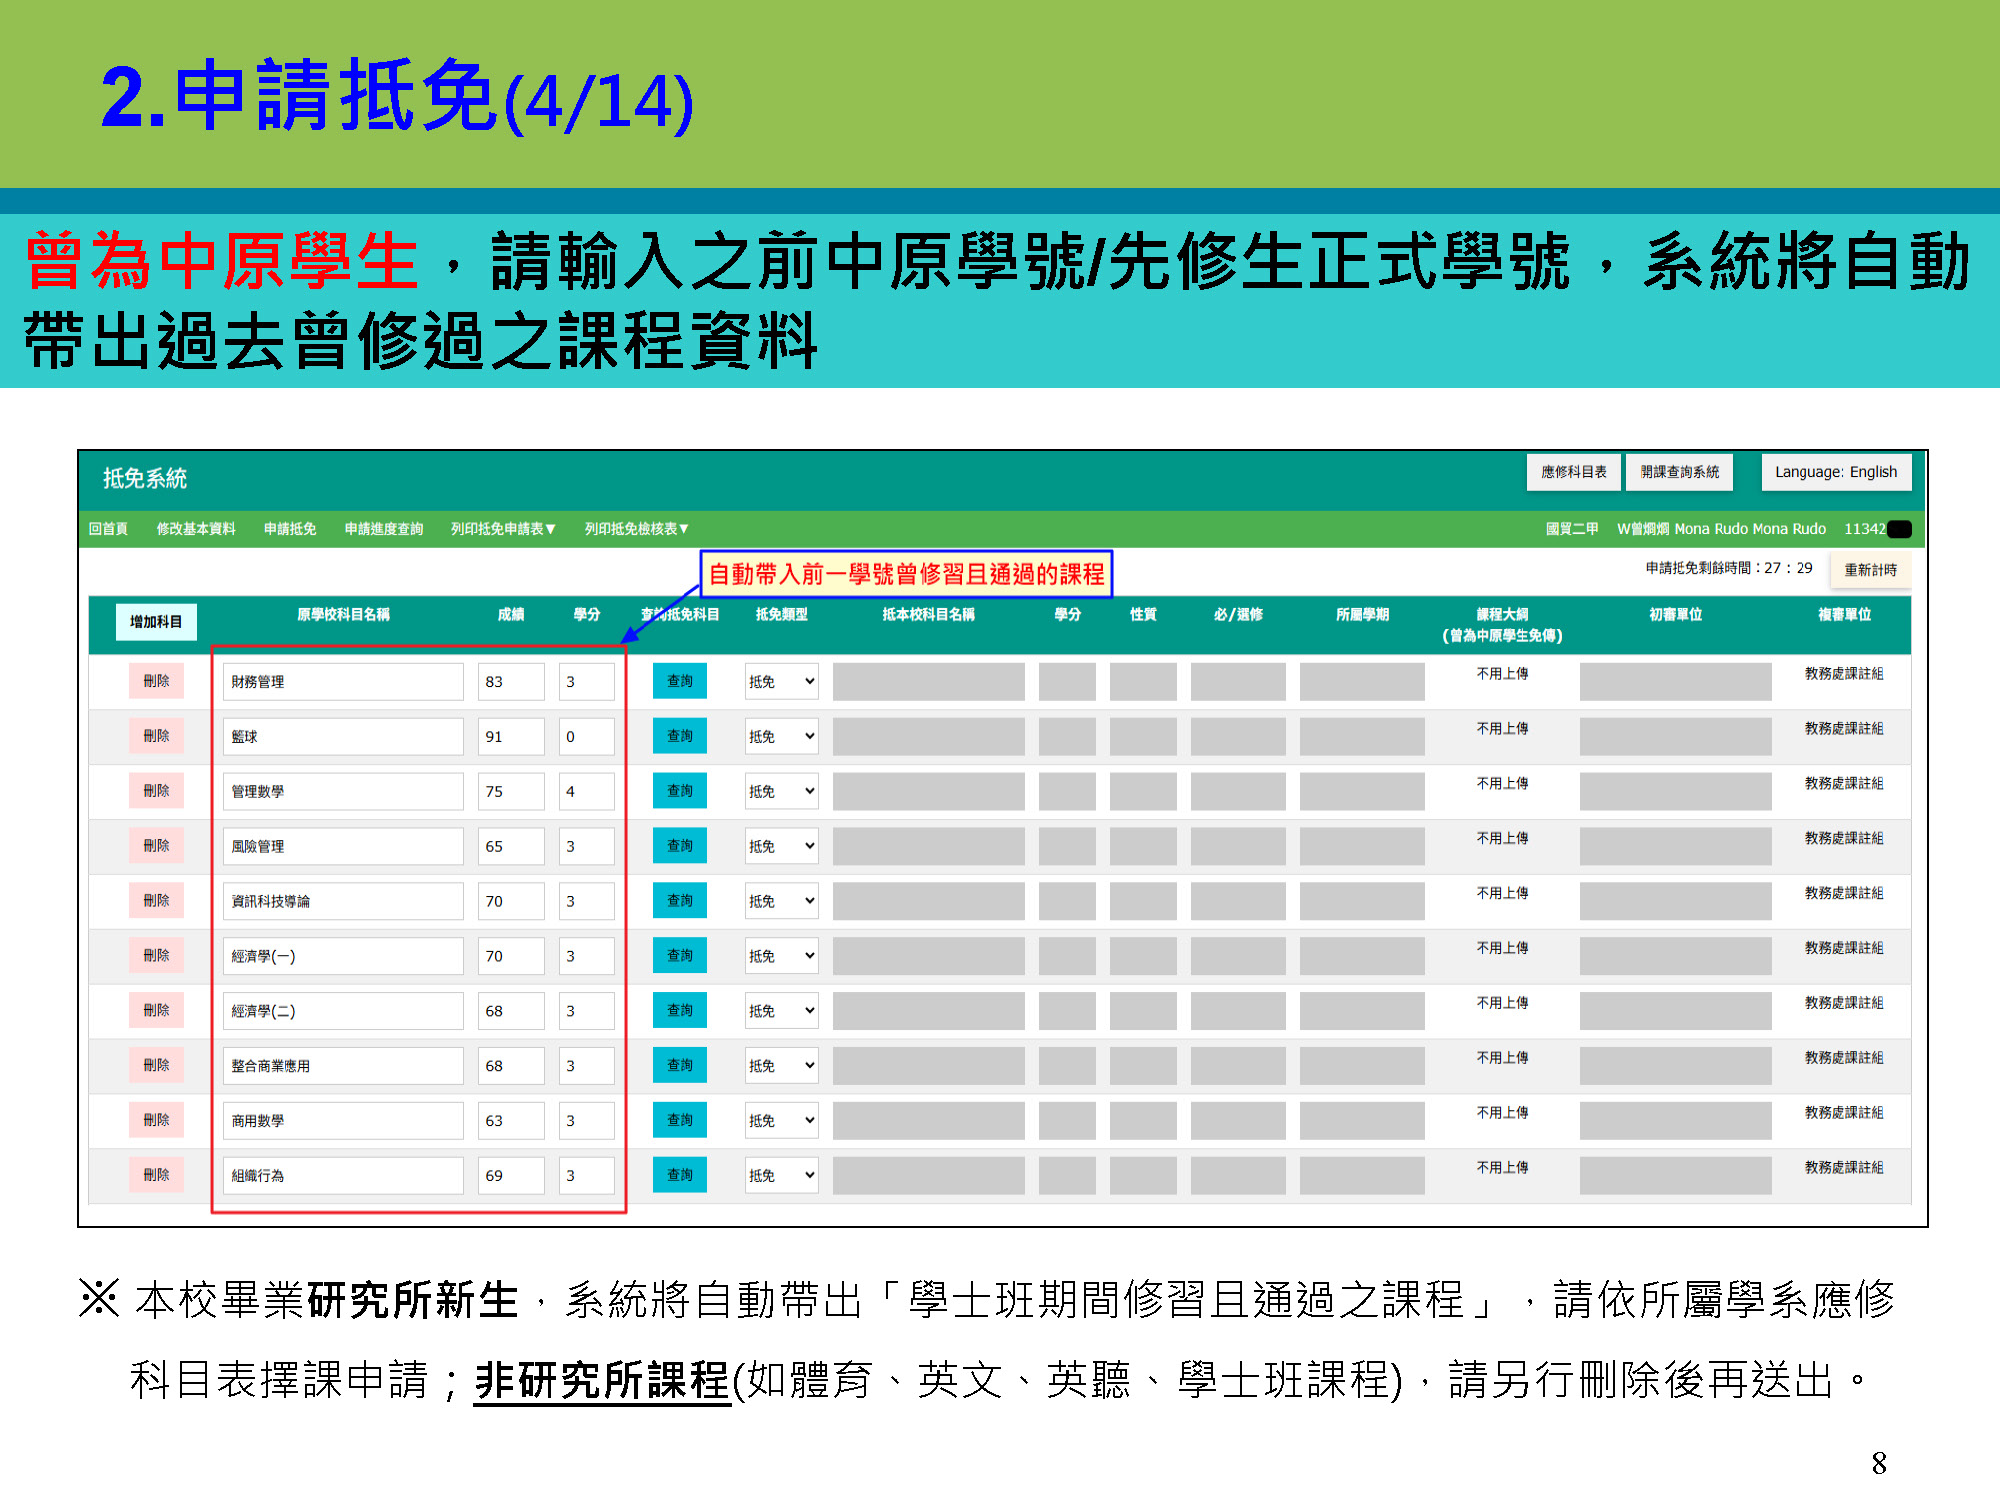Image resolution: width=2000 pixels, height=1500 pixels.
Task: Click the 組織行為 subject name field
Action: (x=343, y=1176)
